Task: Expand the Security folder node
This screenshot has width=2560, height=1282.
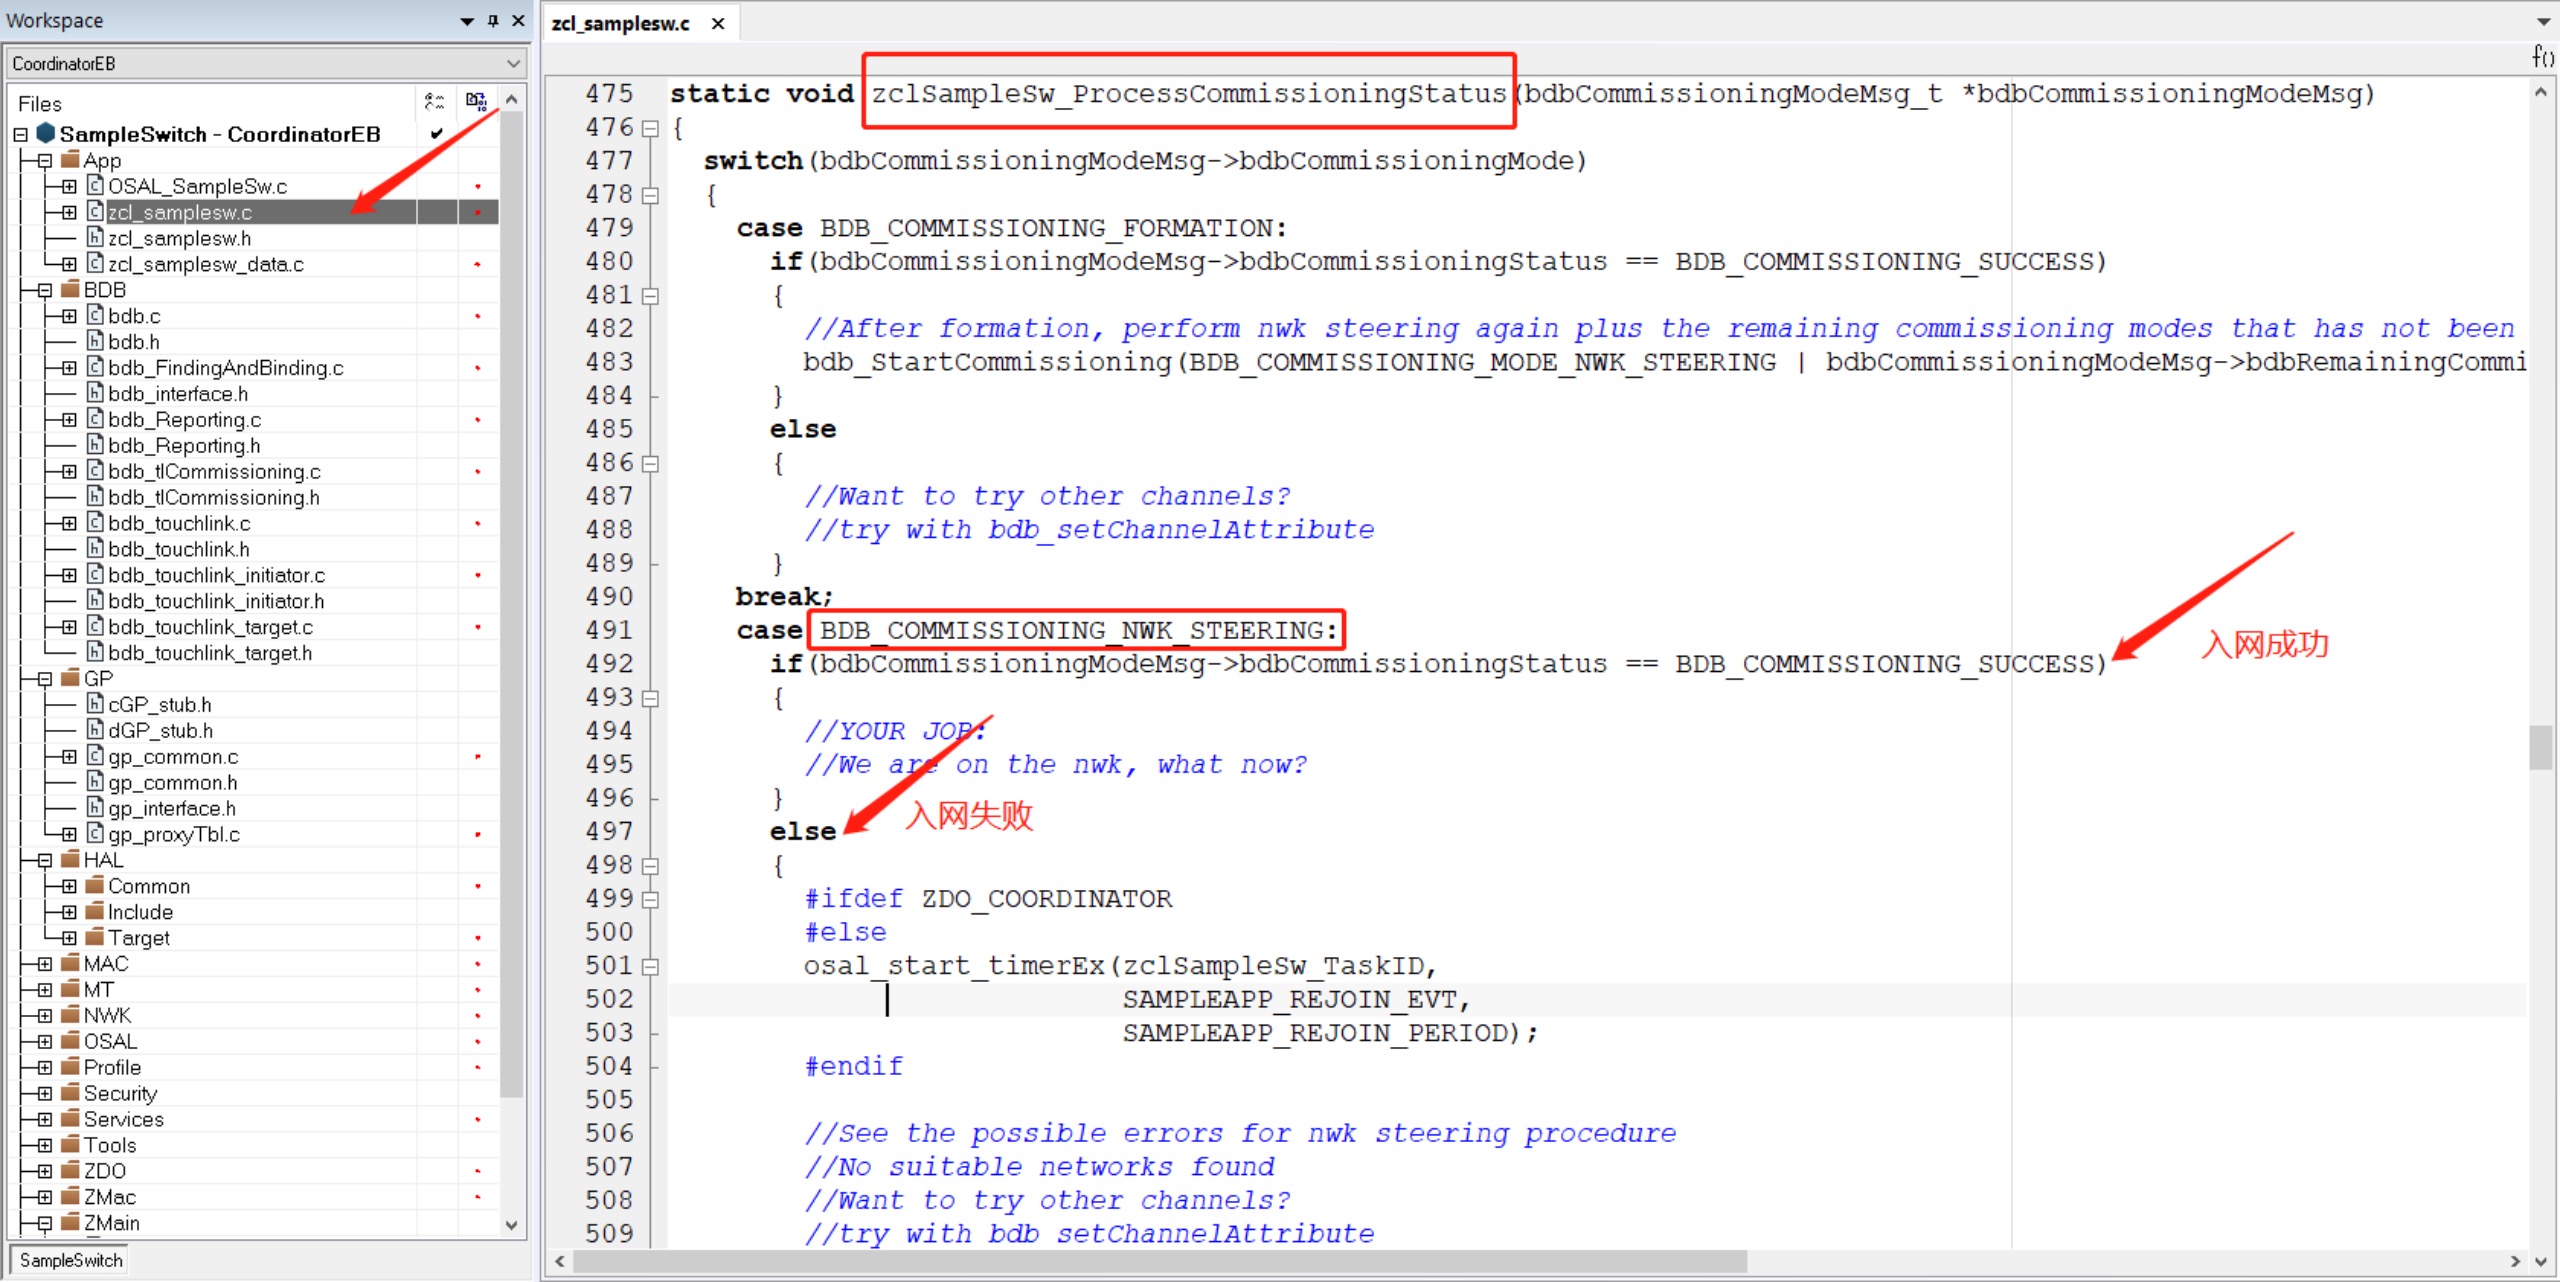Action: 45,1093
